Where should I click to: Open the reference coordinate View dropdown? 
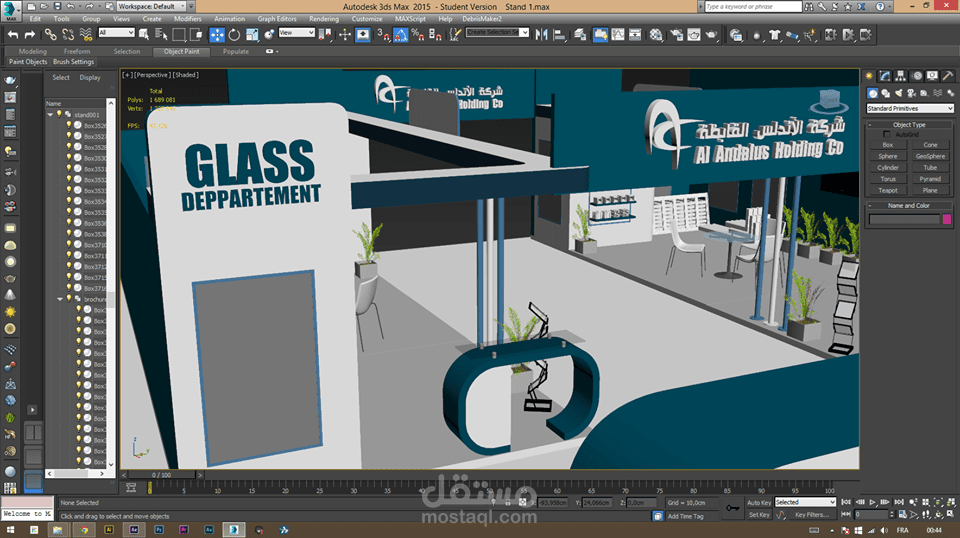tap(296, 32)
